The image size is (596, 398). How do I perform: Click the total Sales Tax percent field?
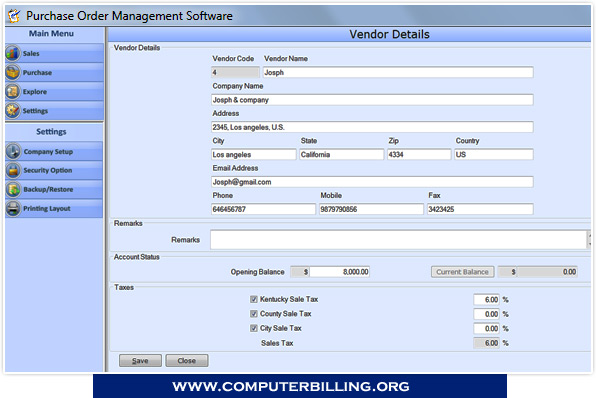click(x=487, y=343)
